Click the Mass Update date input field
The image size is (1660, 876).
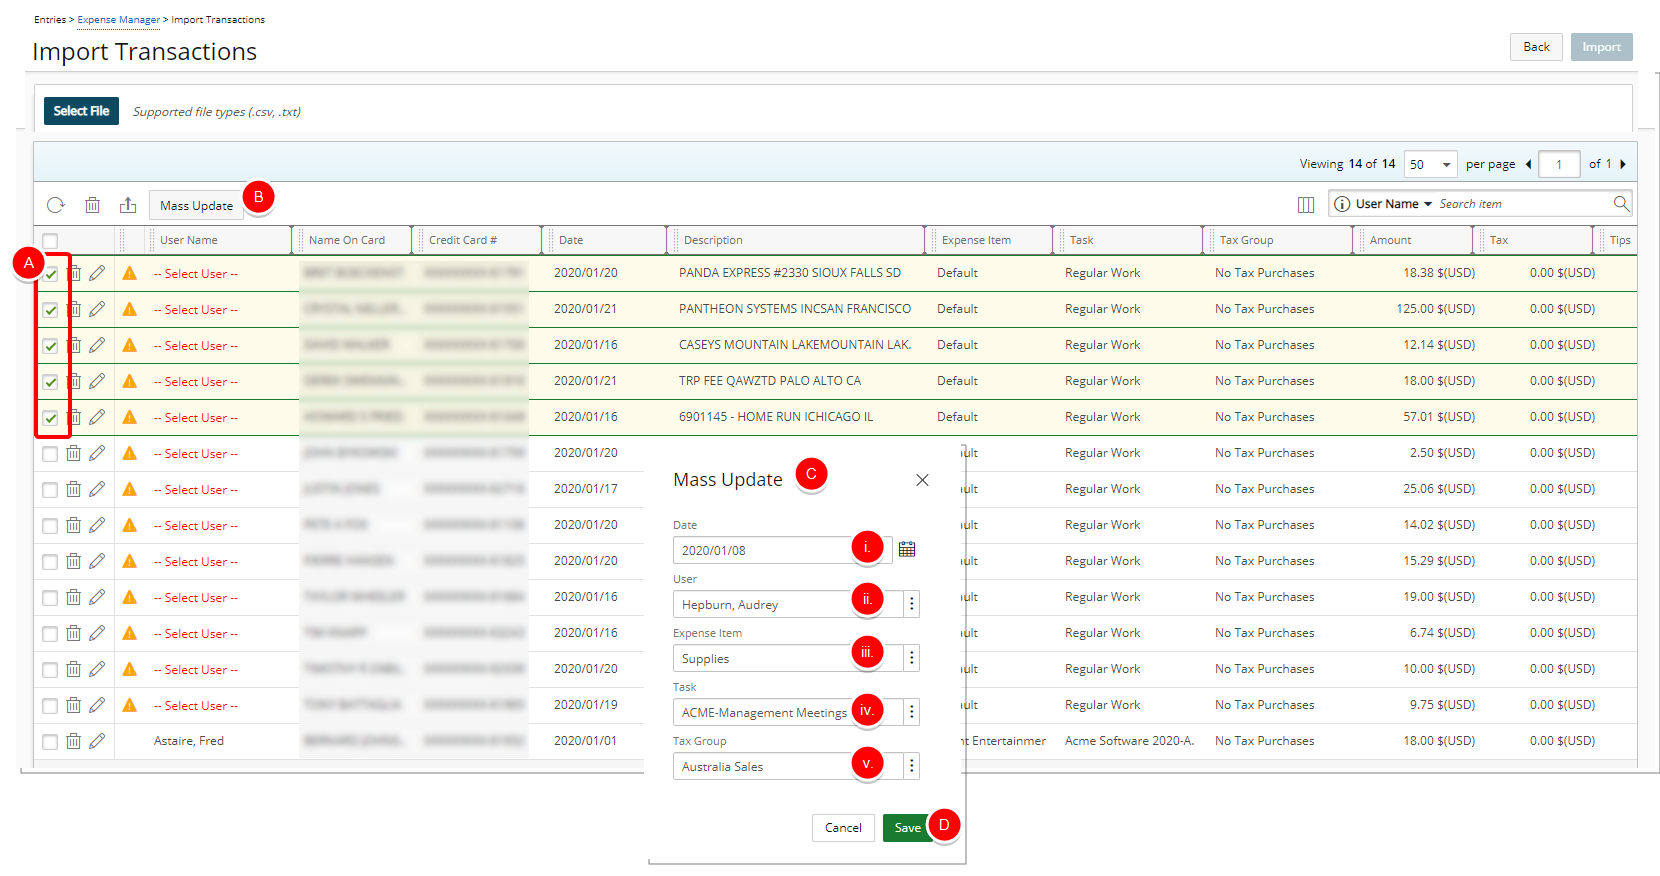coord(782,550)
